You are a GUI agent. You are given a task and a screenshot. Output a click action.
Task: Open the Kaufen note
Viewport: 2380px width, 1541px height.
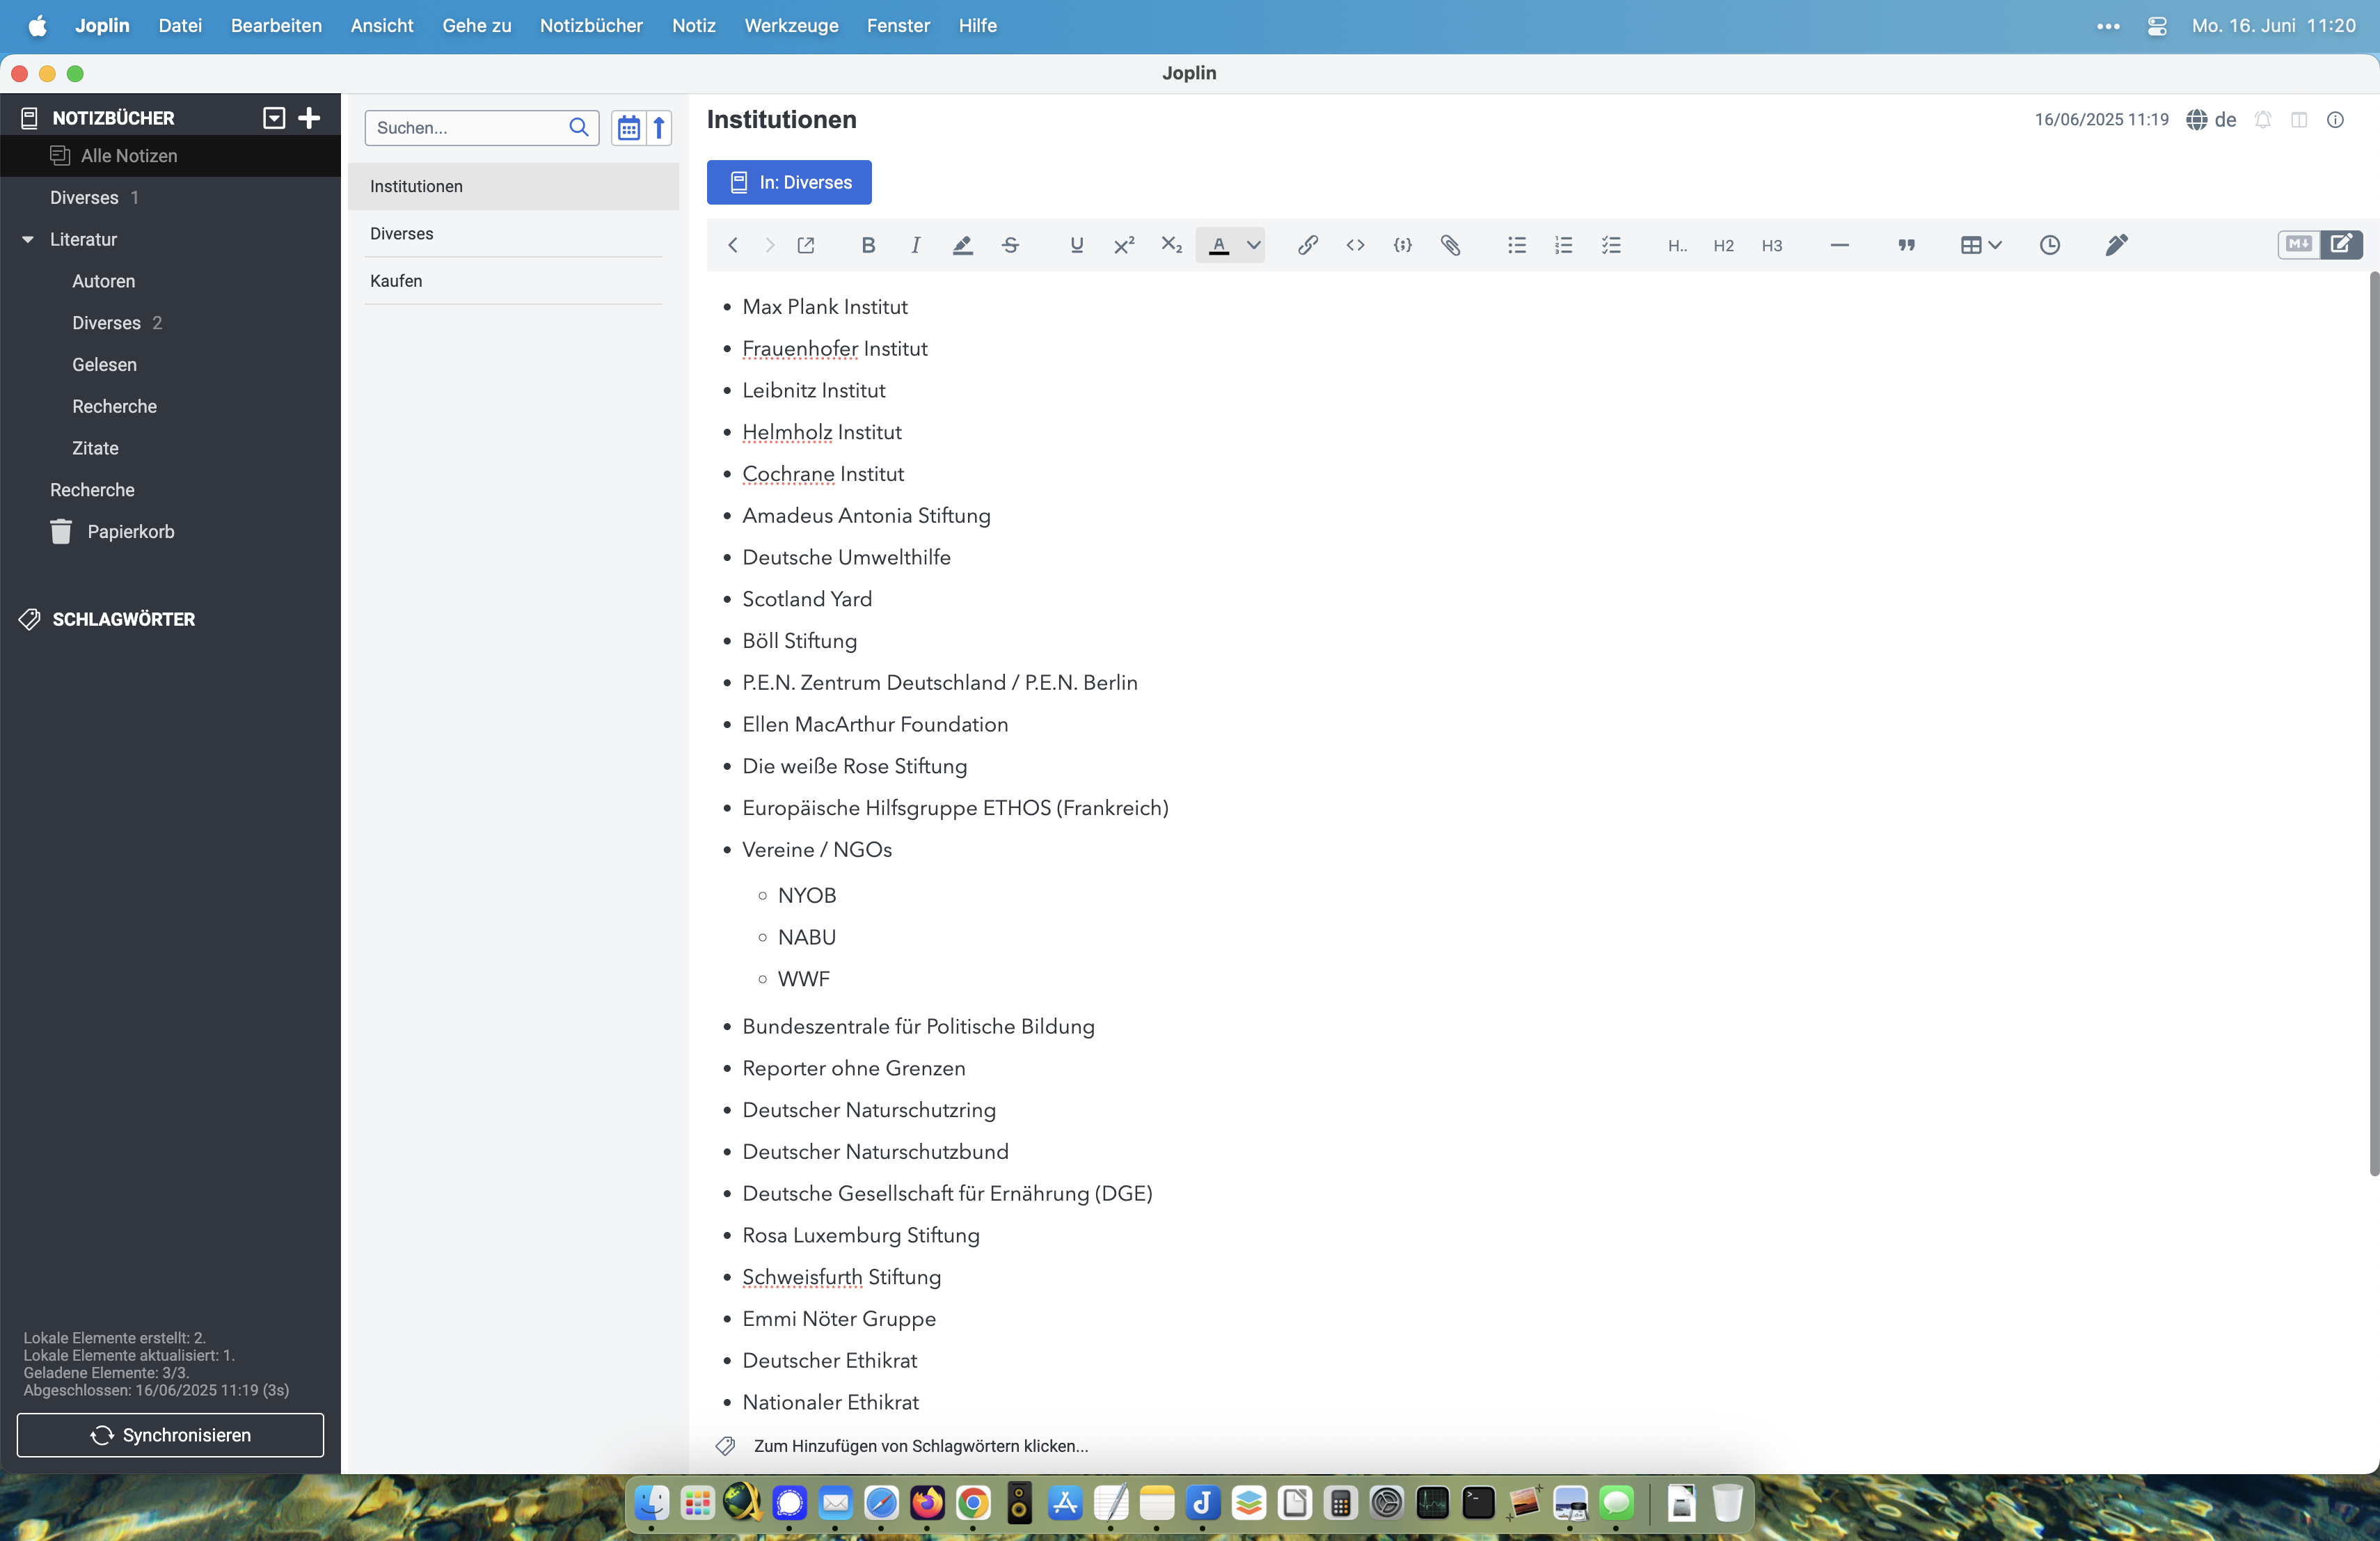tap(513, 281)
